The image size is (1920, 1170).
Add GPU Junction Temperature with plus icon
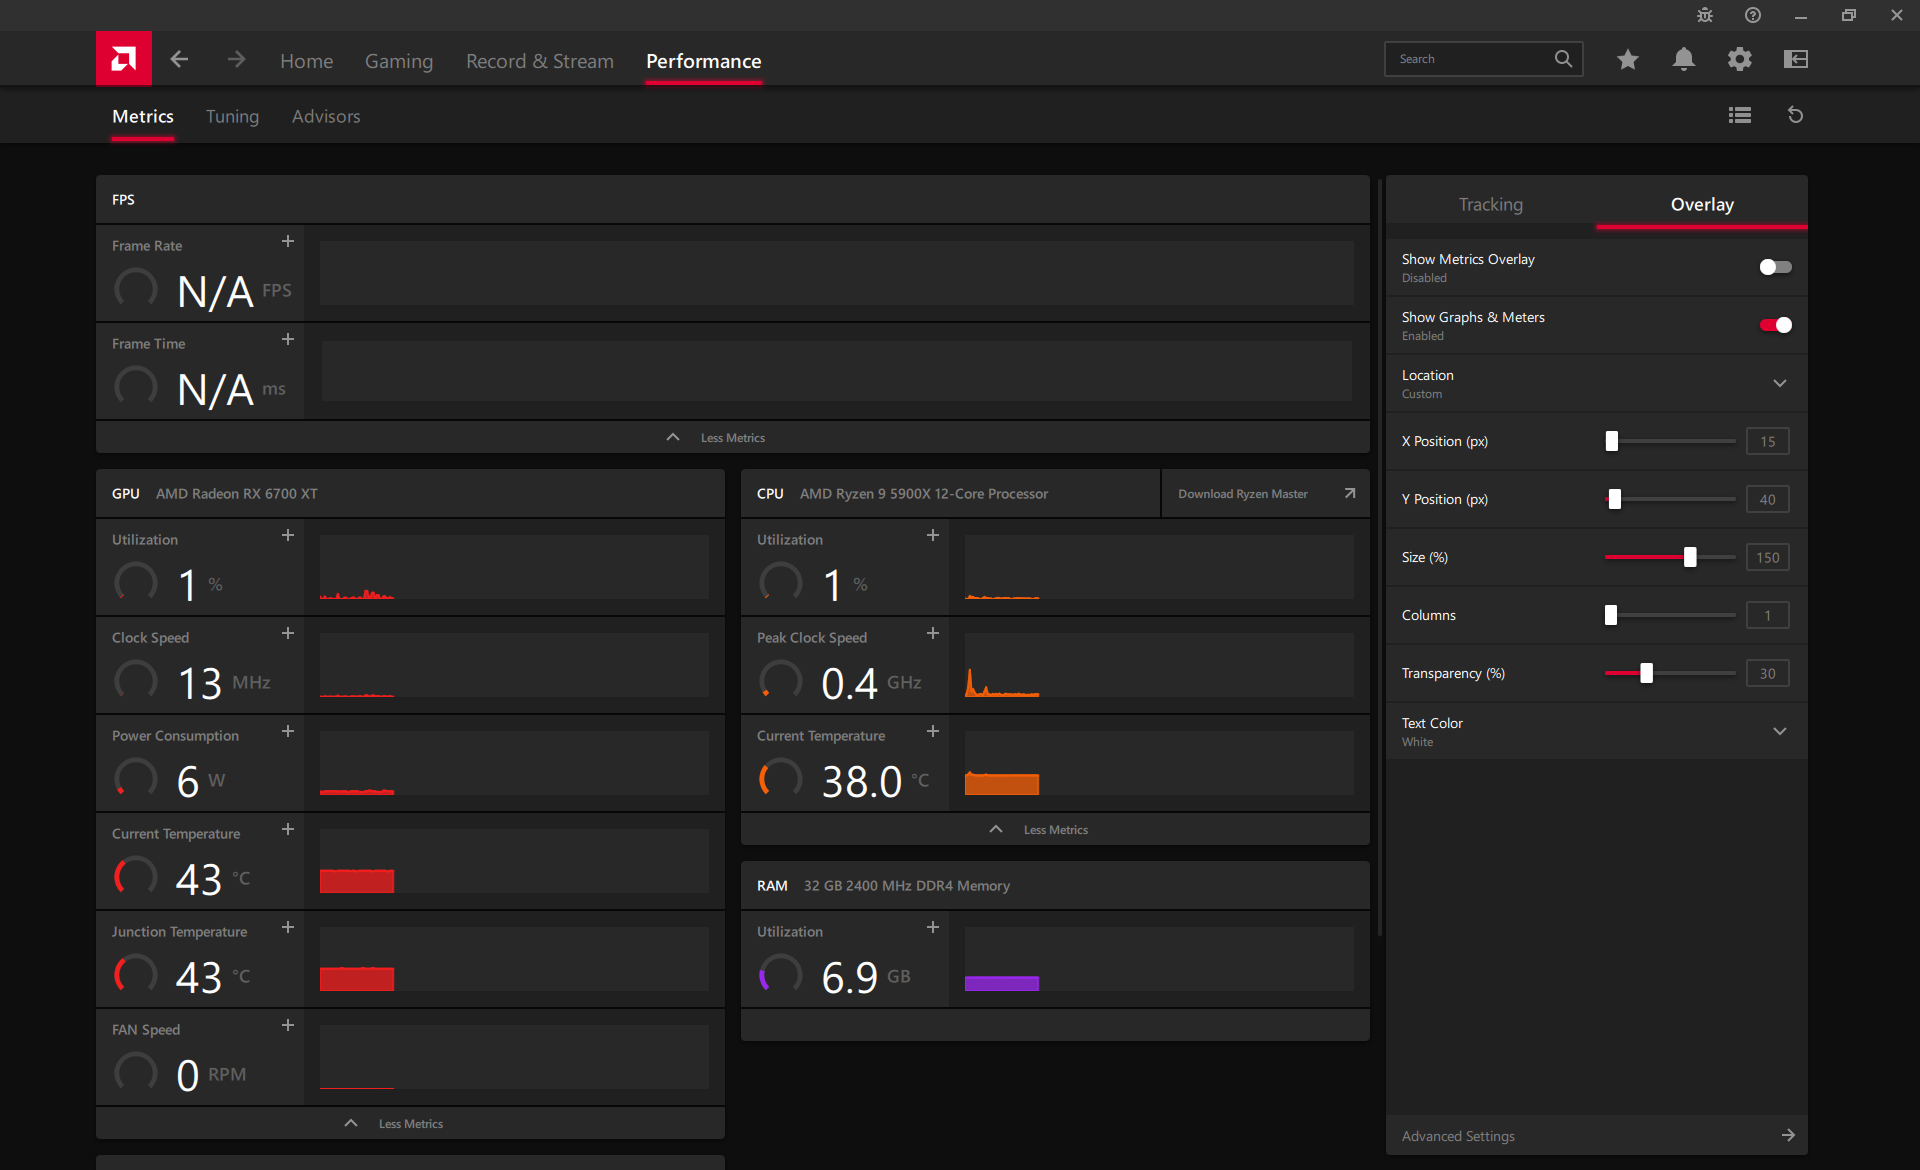coord(288,928)
